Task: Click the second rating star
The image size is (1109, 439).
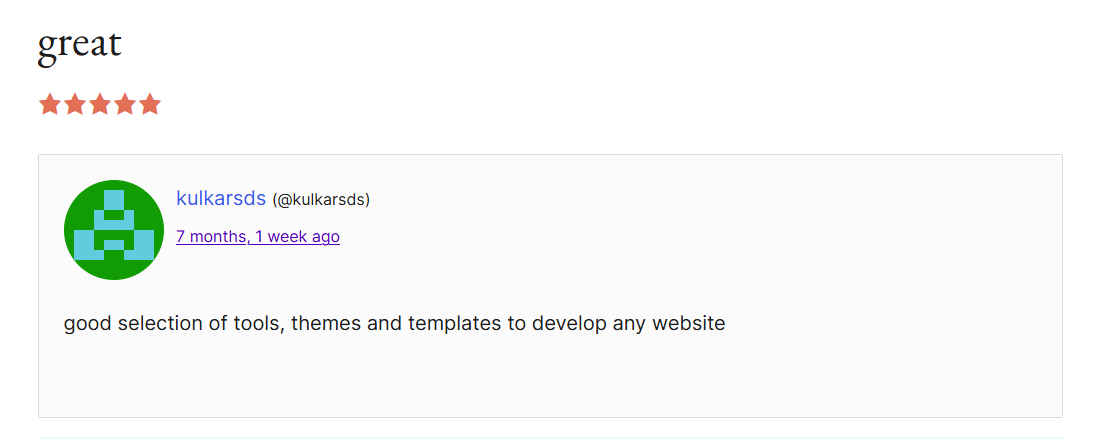Action: coord(75,104)
